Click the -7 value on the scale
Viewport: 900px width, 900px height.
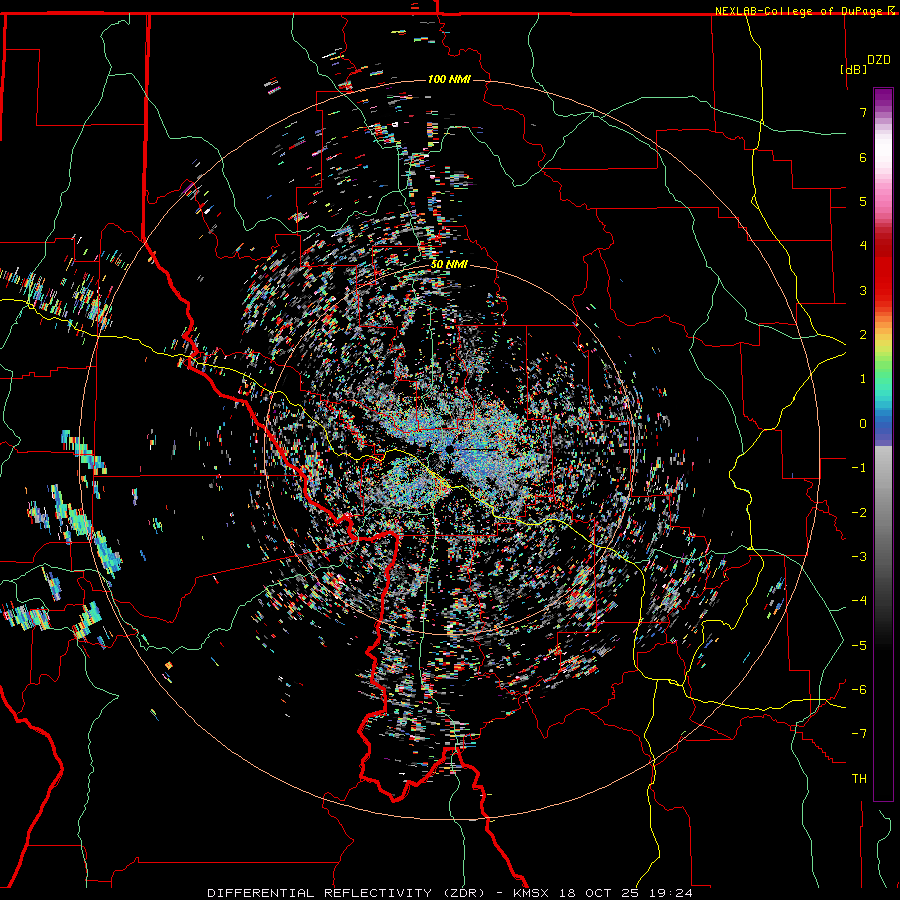click(x=859, y=734)
